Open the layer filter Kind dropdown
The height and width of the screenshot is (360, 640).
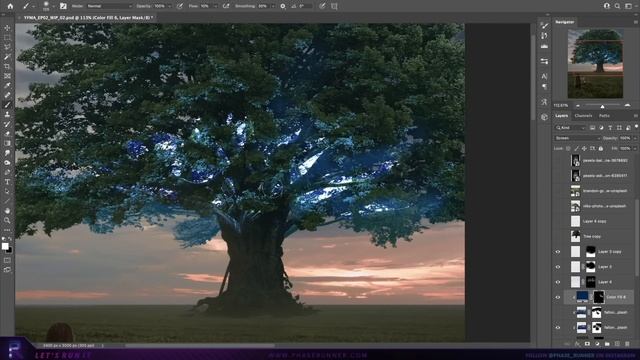(x=570, y=128)
